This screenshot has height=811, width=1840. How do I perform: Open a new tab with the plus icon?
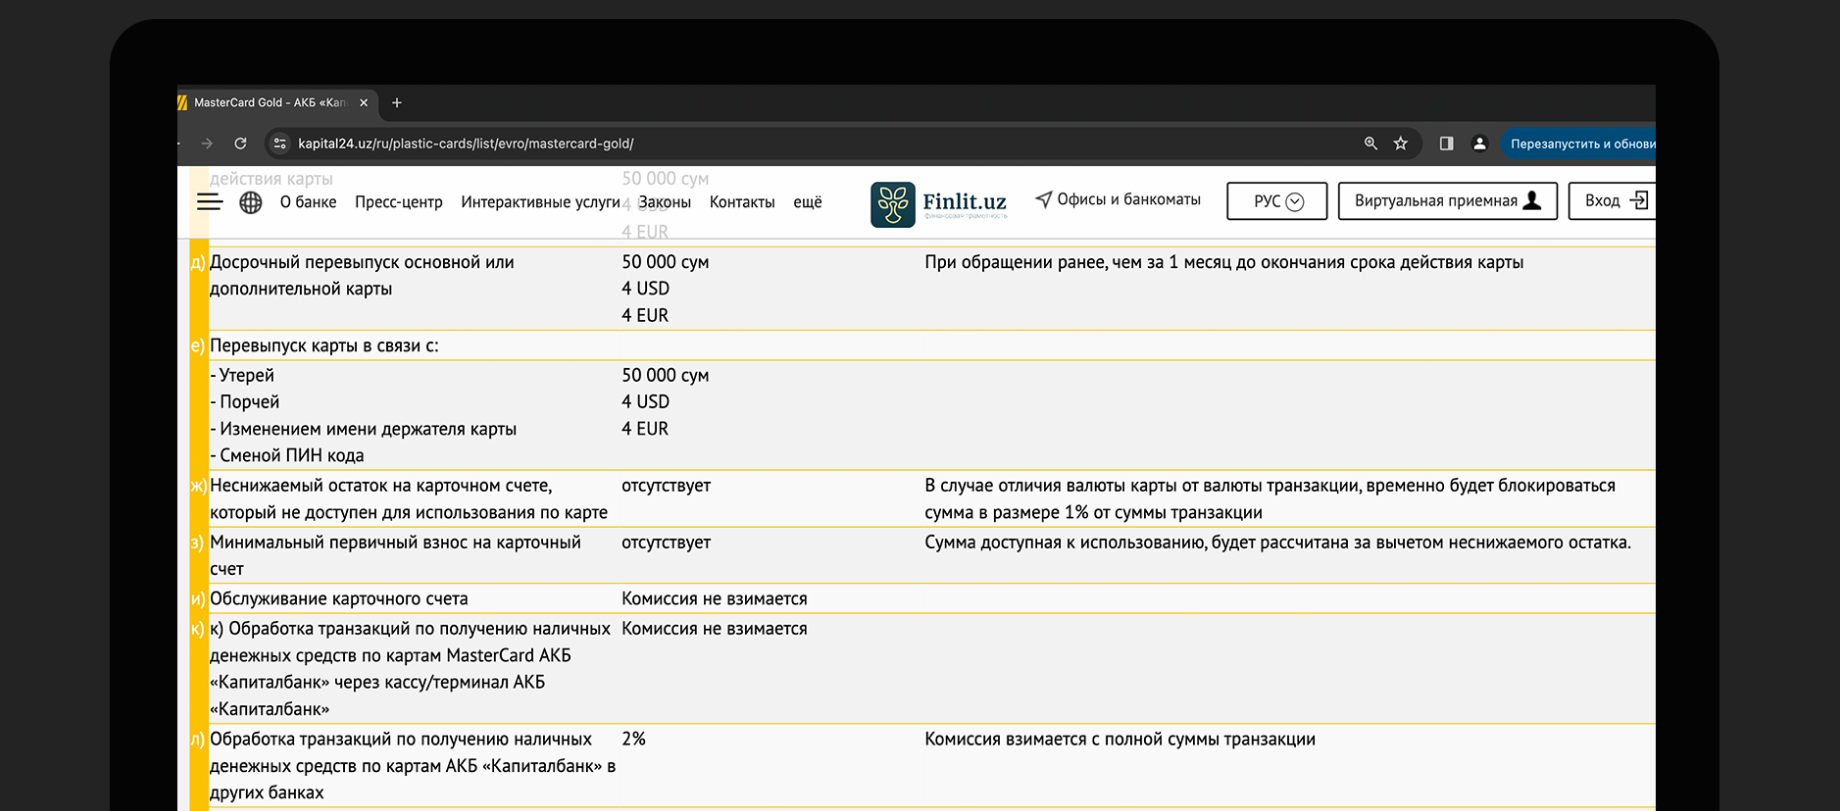pos(397,103)
